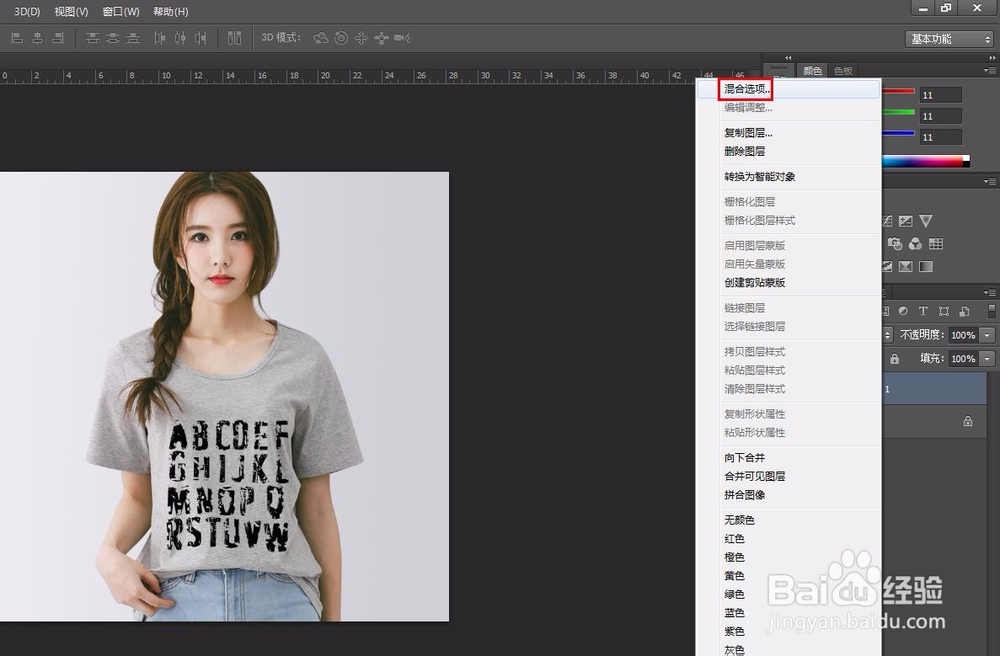Image resolution: width=1000 pixels, height=656 pixels.
Task: Select the 3D rotate mode icon in options bar
Action: tap(319, 39)
